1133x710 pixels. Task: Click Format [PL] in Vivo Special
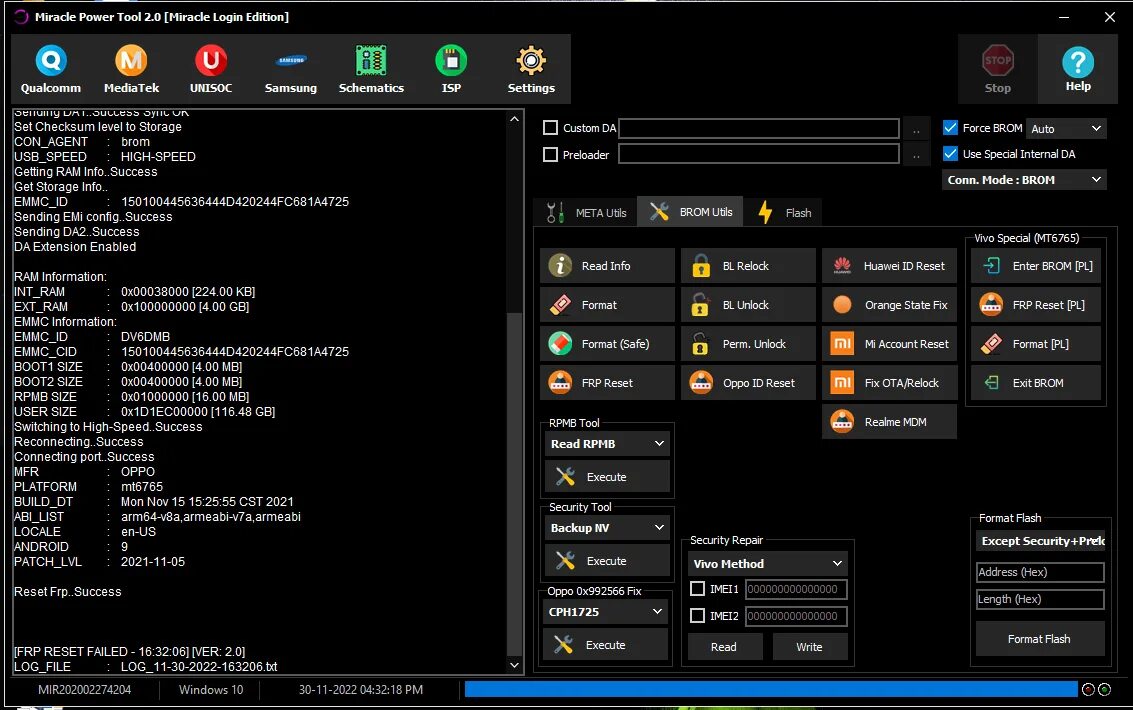point(1036,344)
